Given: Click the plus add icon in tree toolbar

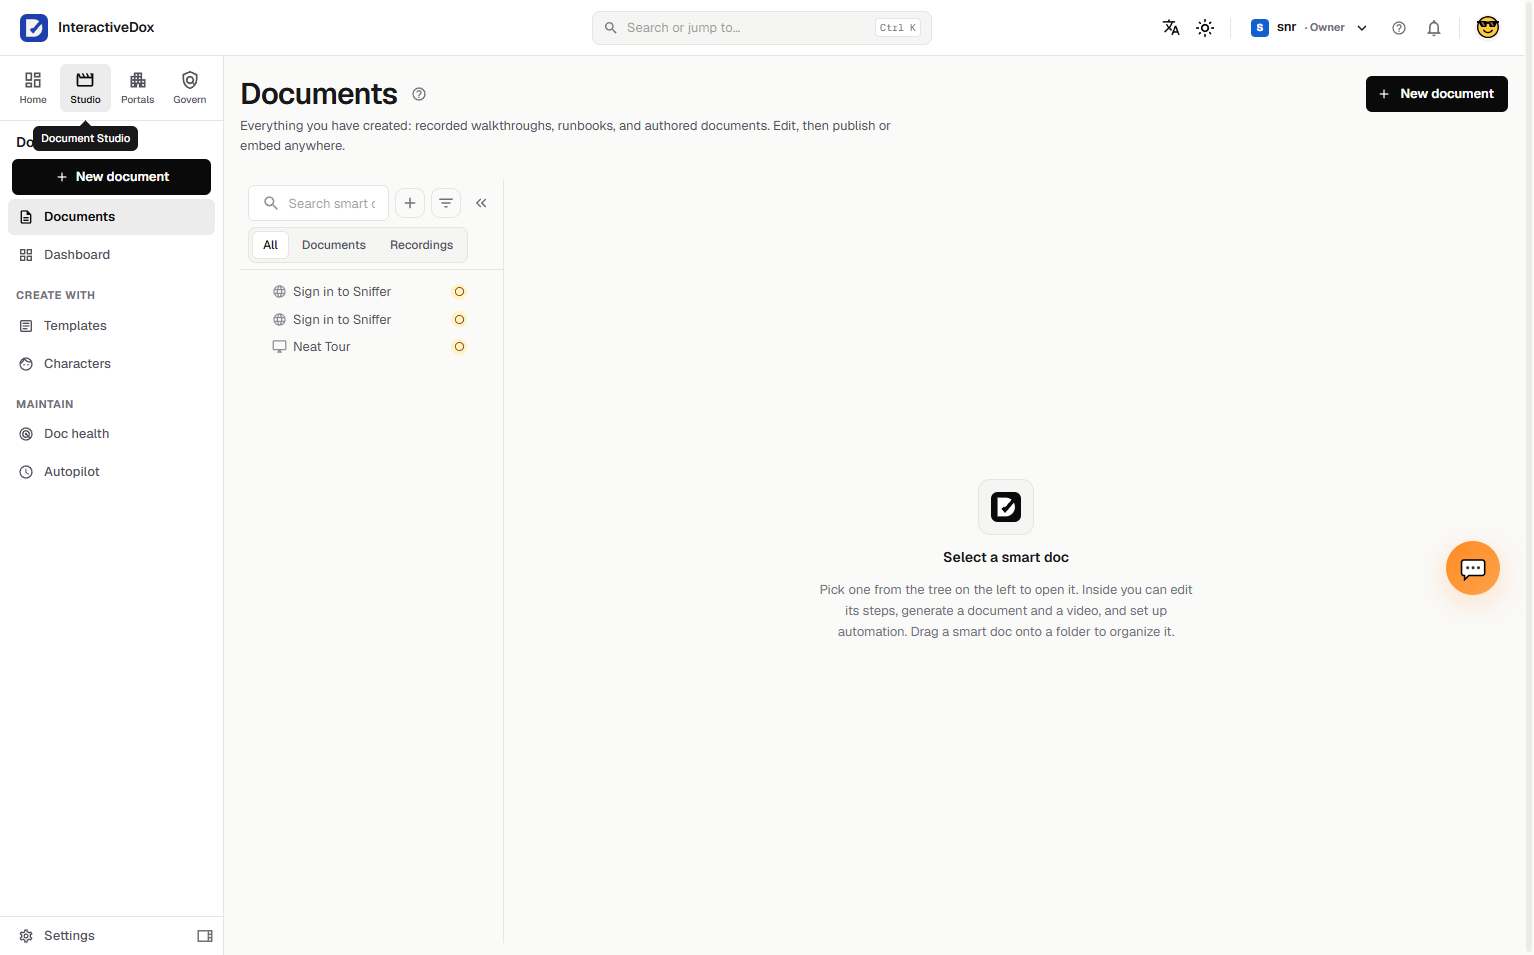Looking at the screenshot, I should pyautogui.click(x=410, y=203).
